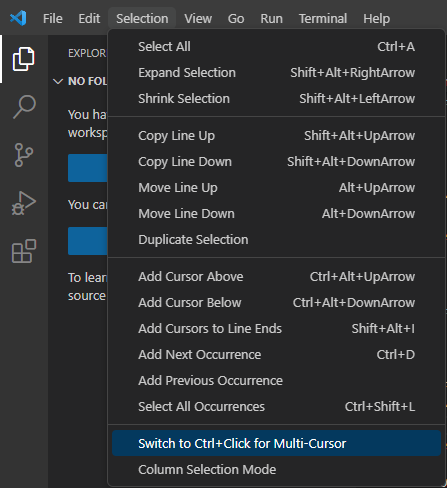Open the Extensions view icon
The height and width of the screenshot is (488, 447).
(x=24, y=251)
